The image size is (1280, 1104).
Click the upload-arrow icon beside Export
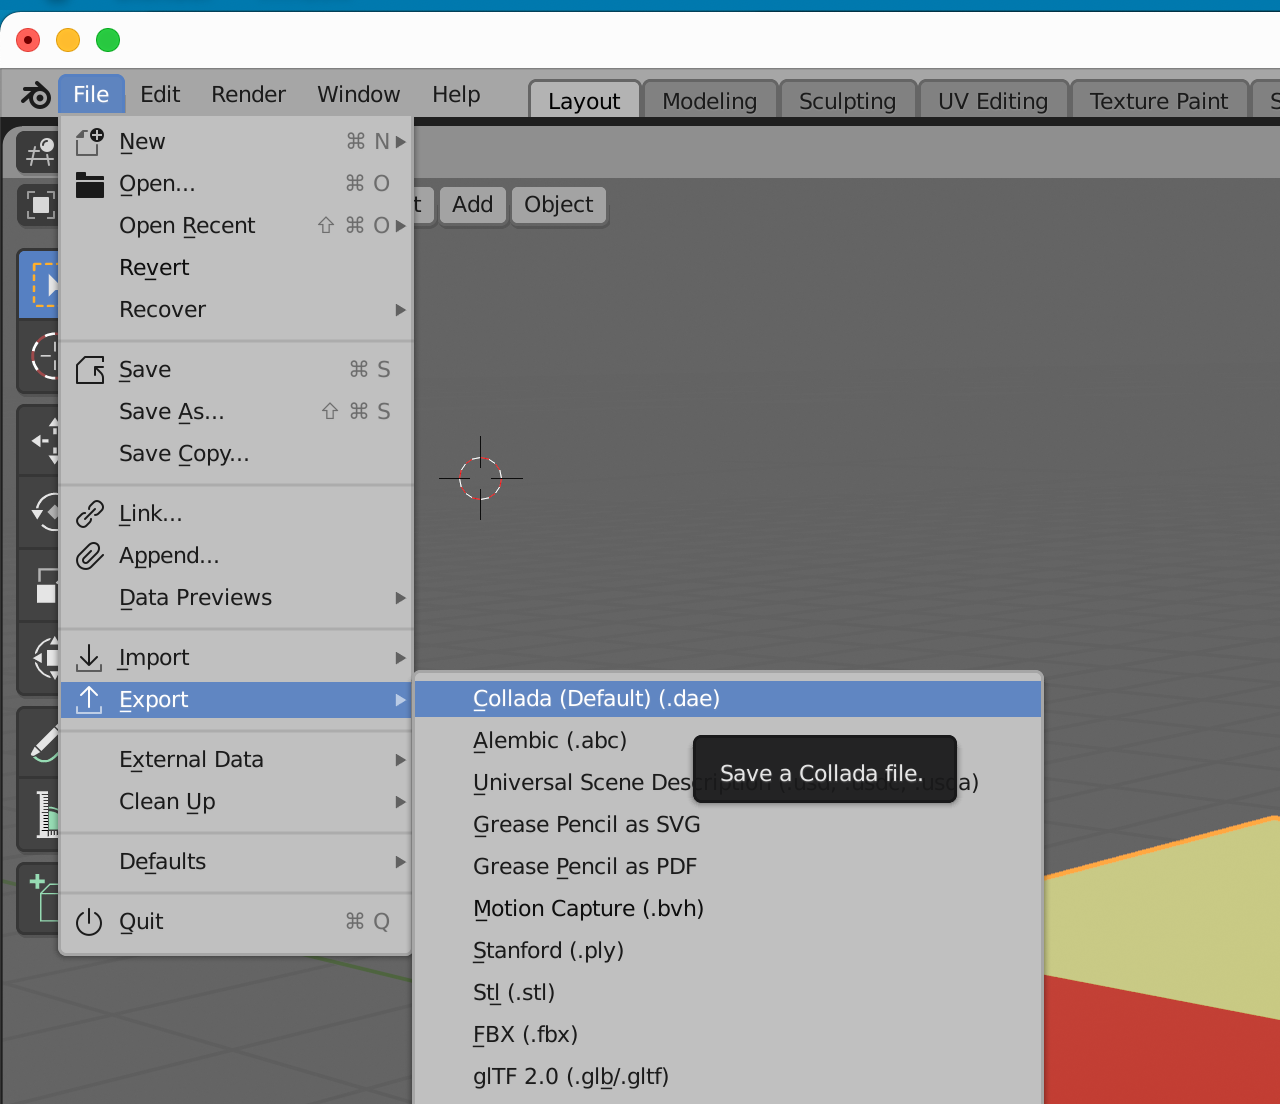(x=89, y=700)
